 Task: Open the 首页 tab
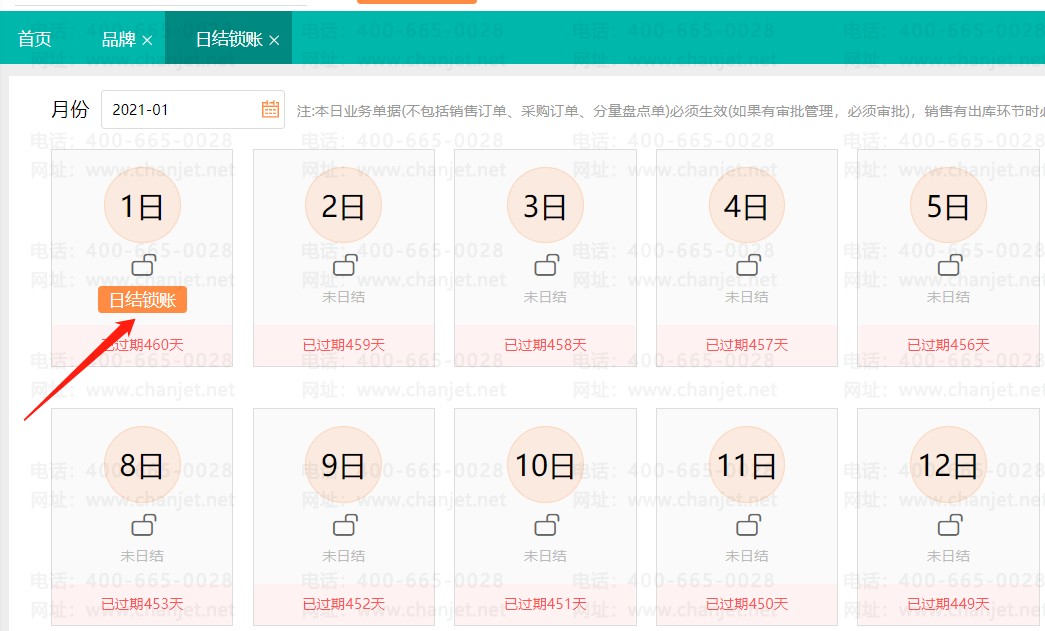35,39
